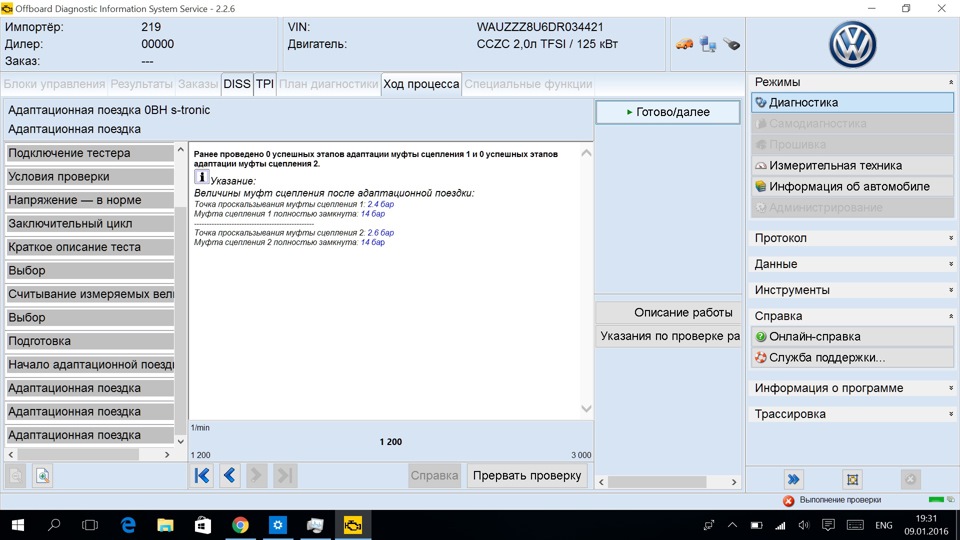Expand the Трассировка section
960x540 pixels.
[950, 414]
